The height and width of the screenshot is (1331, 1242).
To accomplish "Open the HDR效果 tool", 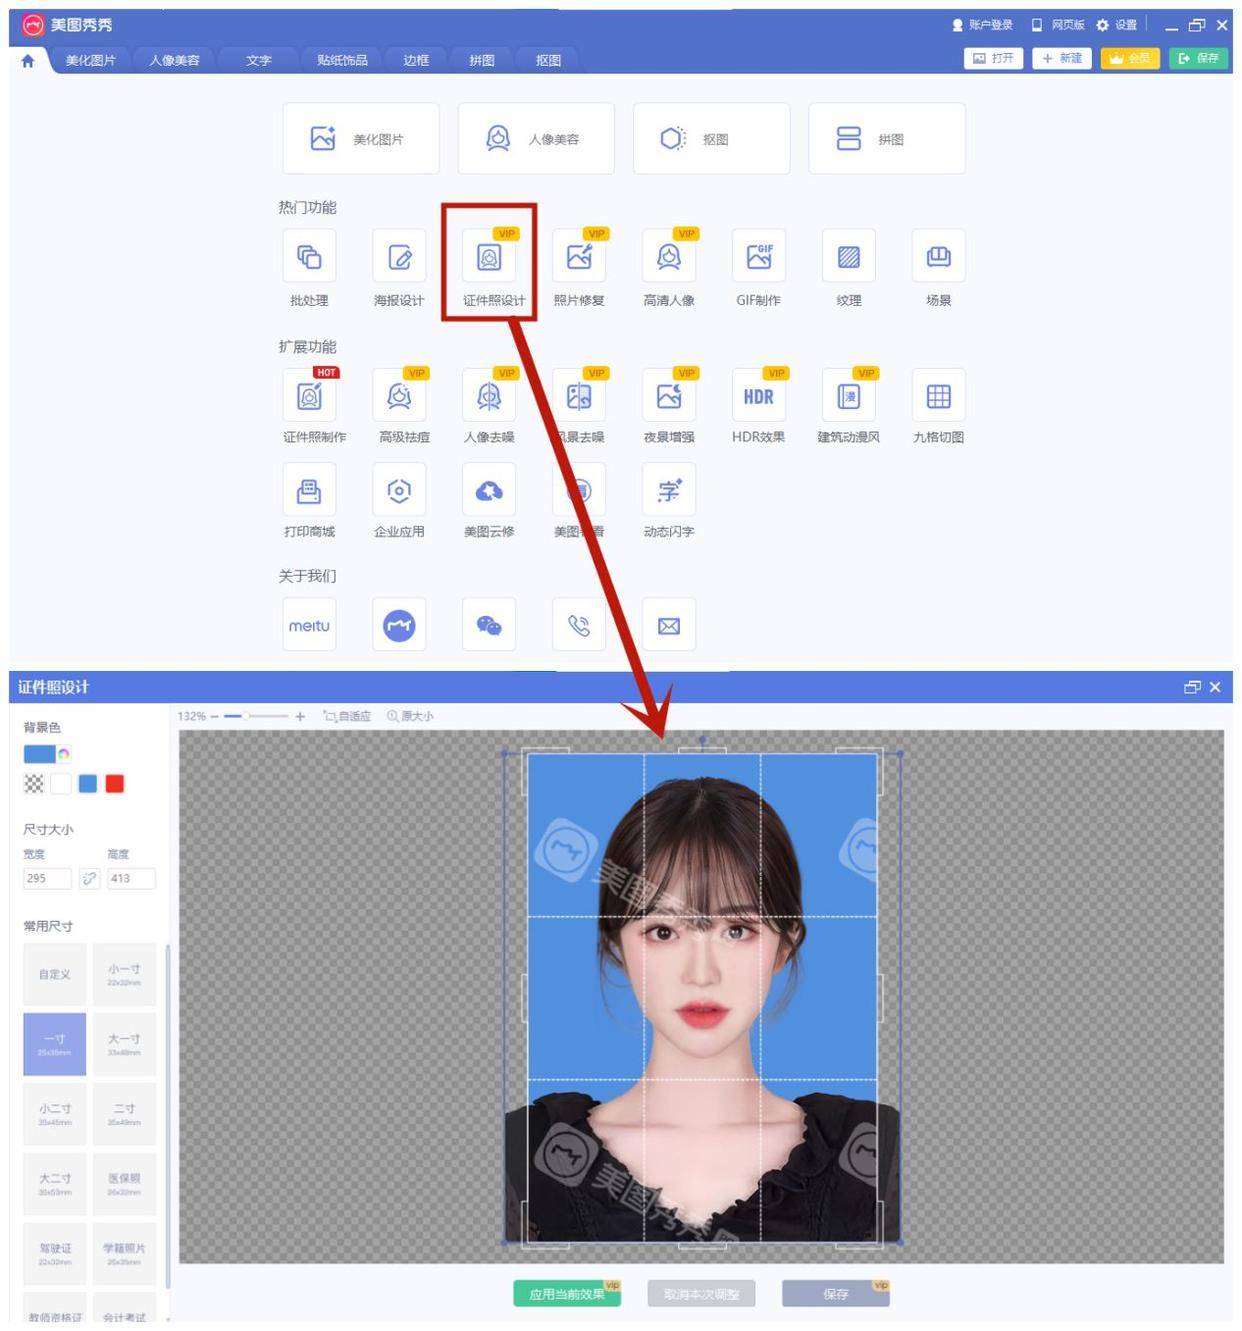I will coord(759,396).
